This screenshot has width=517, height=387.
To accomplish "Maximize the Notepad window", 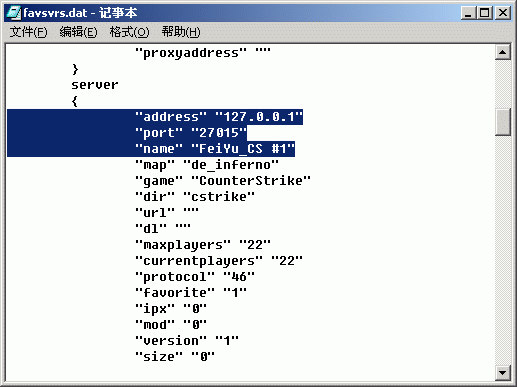I will point(484,13).
